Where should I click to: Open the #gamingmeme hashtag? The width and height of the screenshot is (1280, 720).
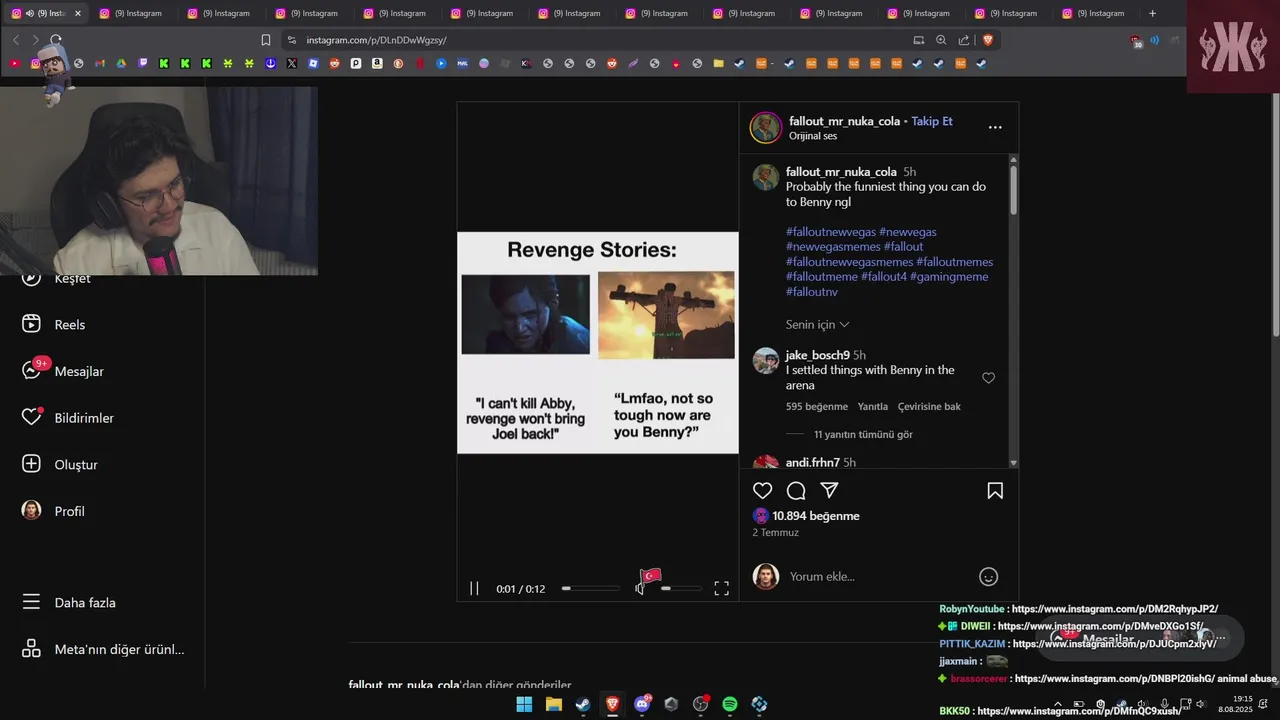[949, 277]
